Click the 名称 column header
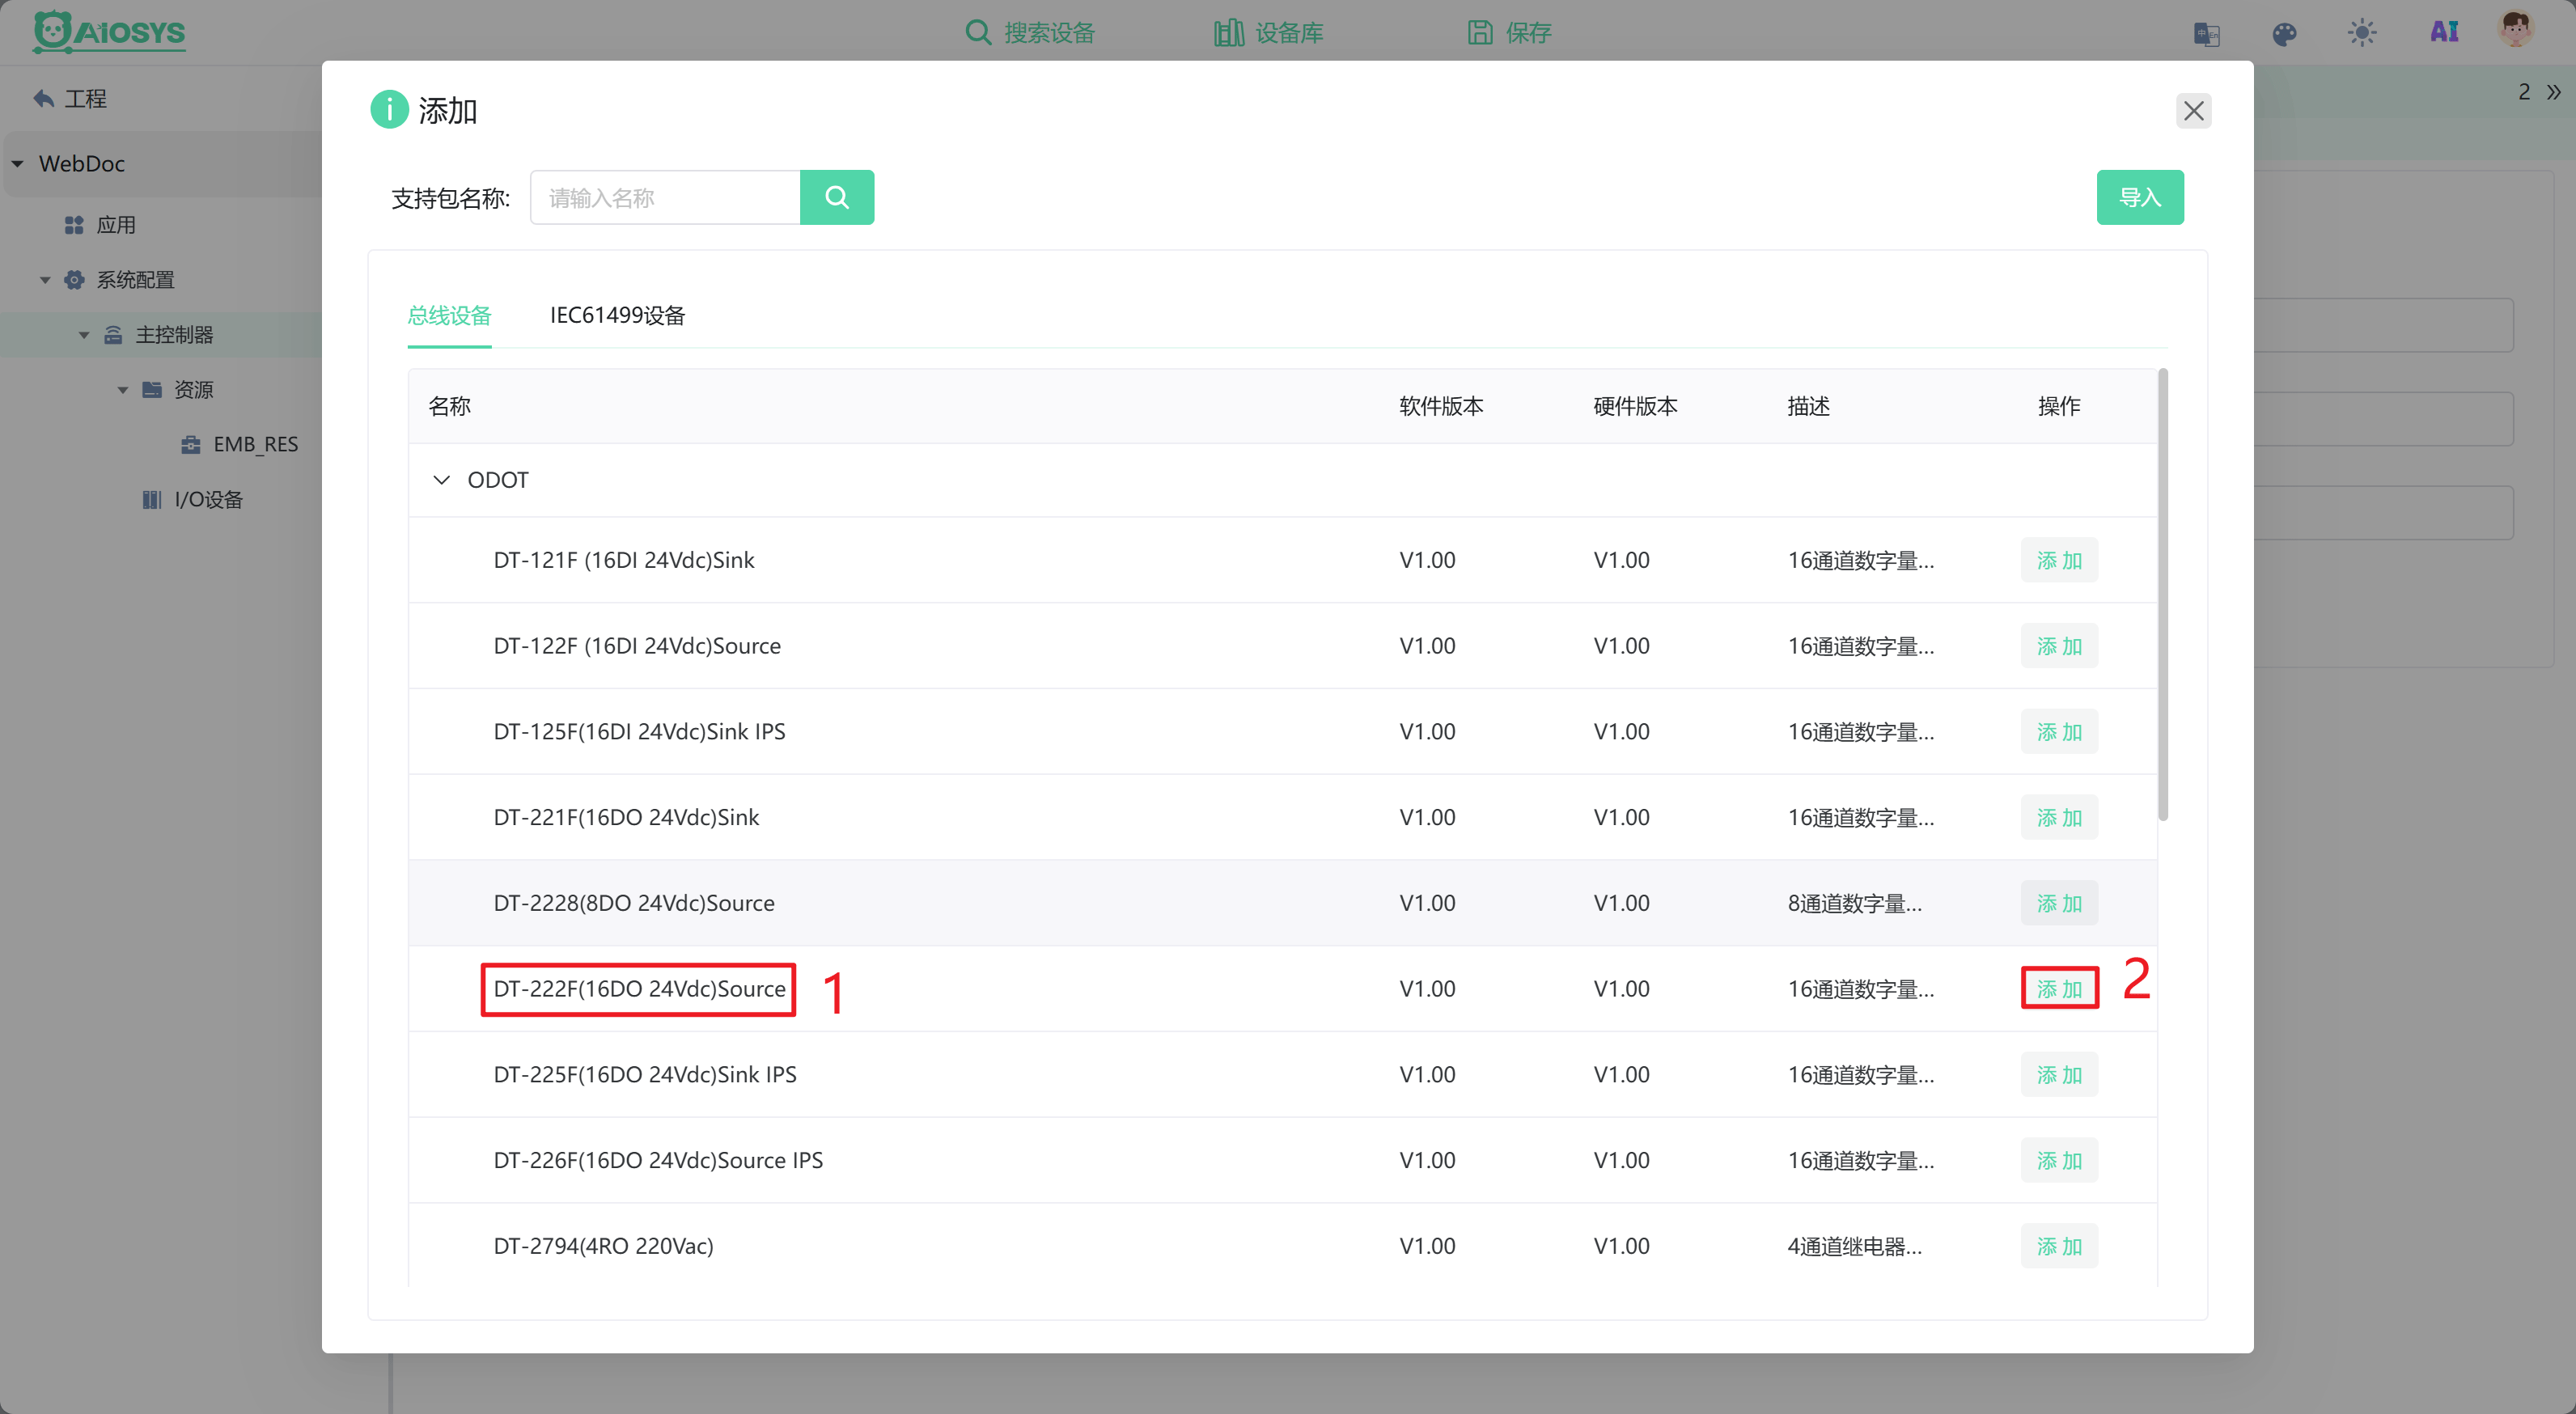Image resolution: width=2576 pixels, height=1414 pixels. click(x=450, y=406)
